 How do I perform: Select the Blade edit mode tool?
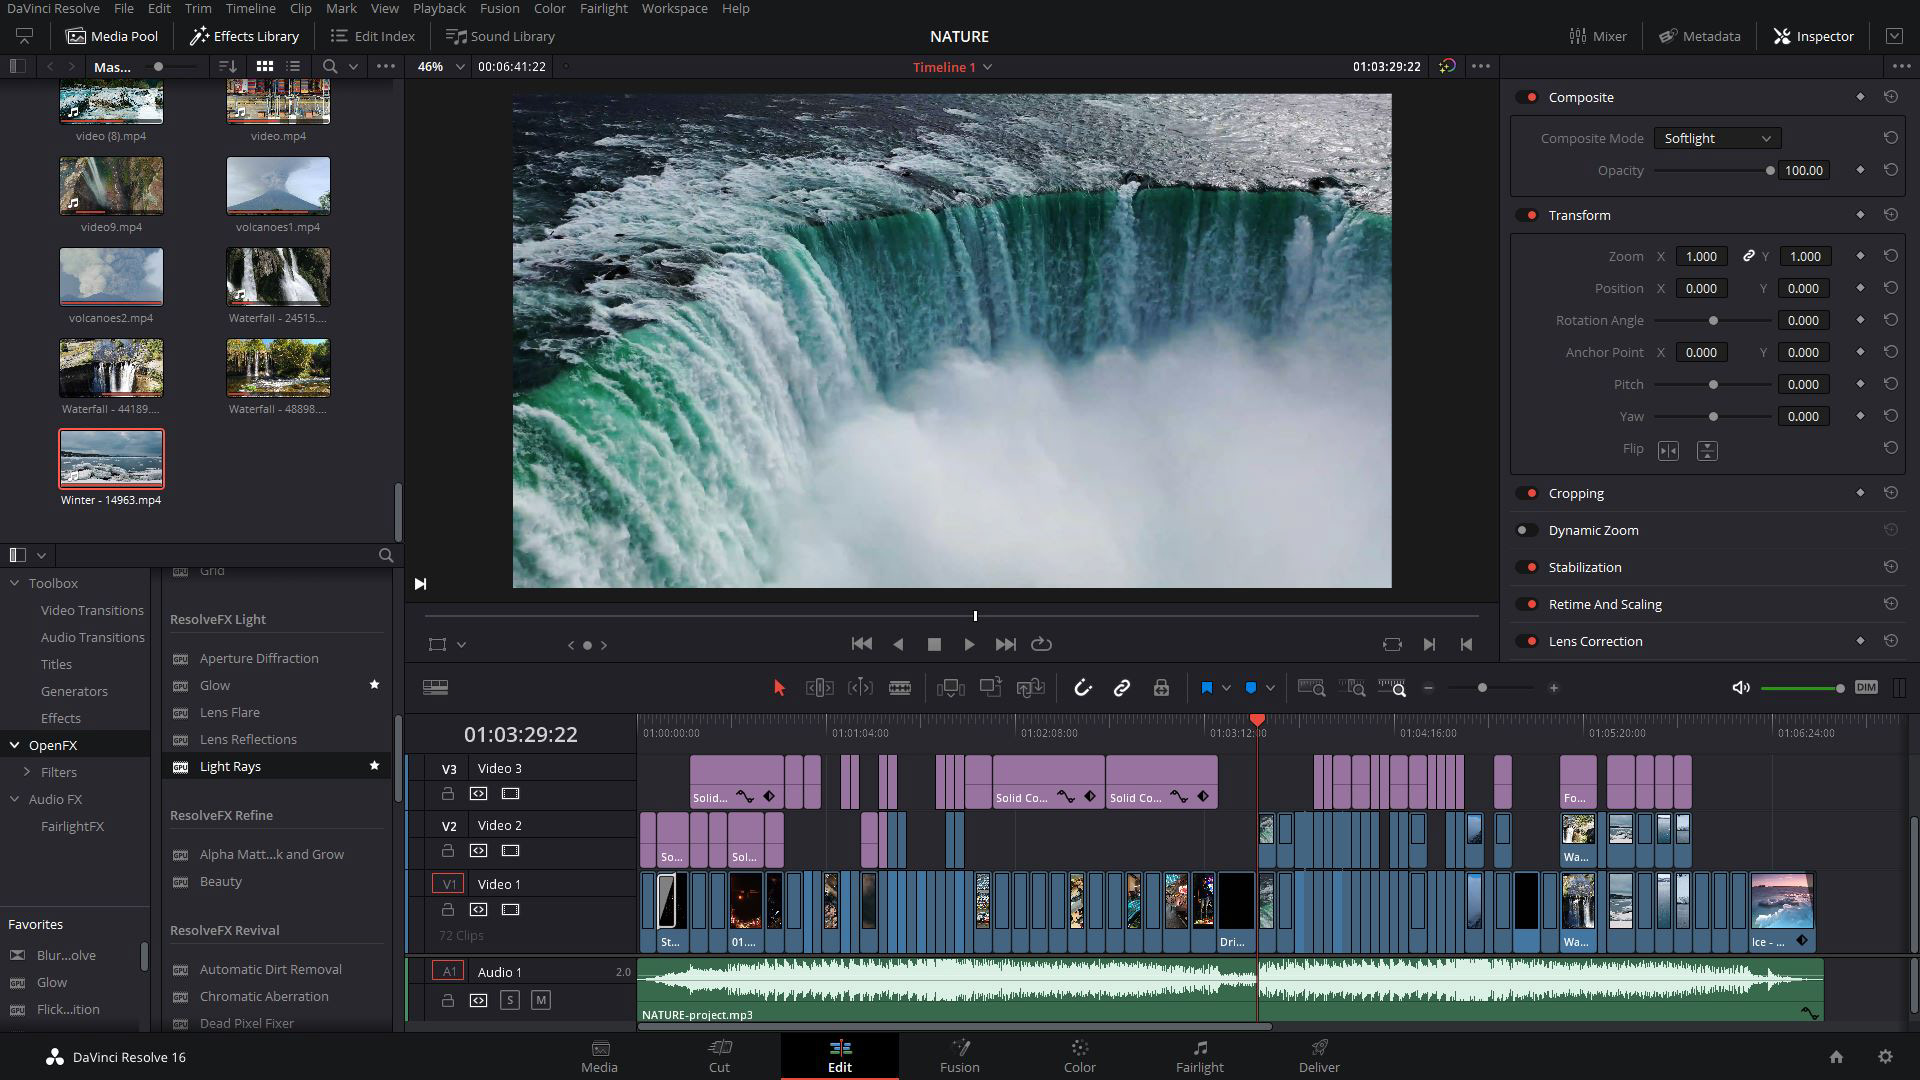(899, 688)
